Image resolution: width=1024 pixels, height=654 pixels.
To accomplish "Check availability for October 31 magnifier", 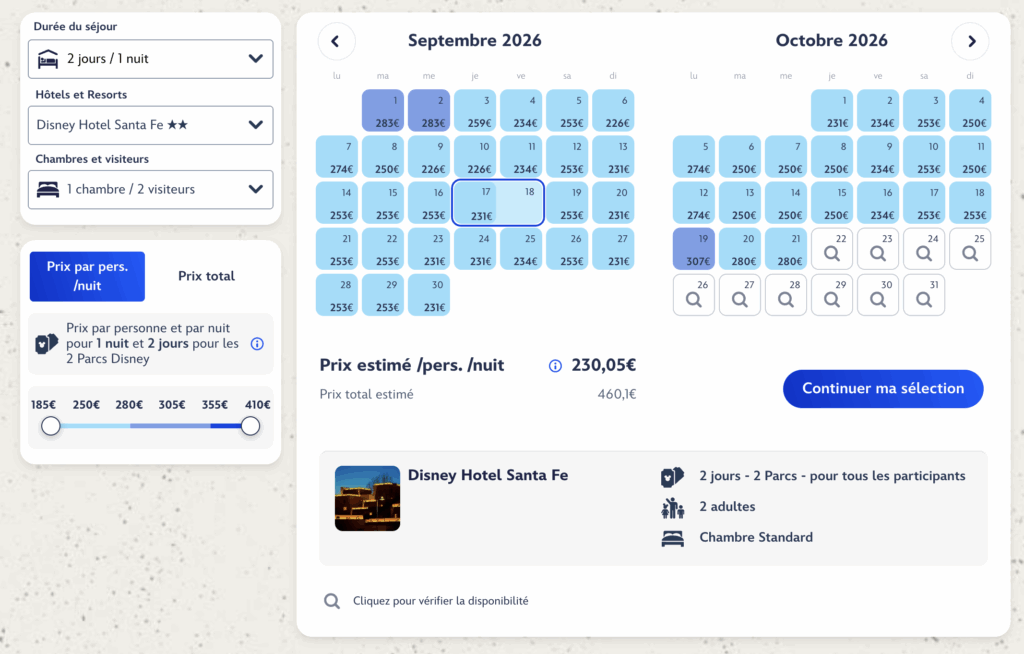I will pyautogui.click(x=924, y=295).
